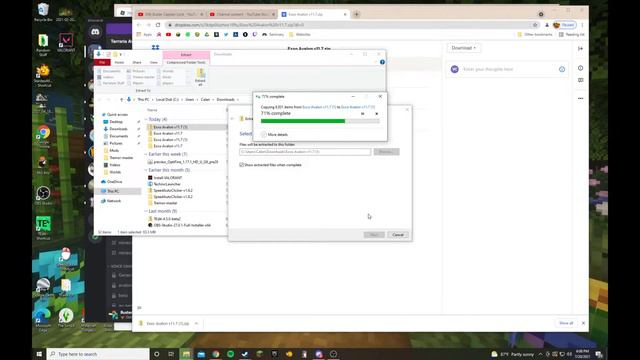Click Show all downloads link
Viewport: 640px width, 360px height.
(566, 323)
